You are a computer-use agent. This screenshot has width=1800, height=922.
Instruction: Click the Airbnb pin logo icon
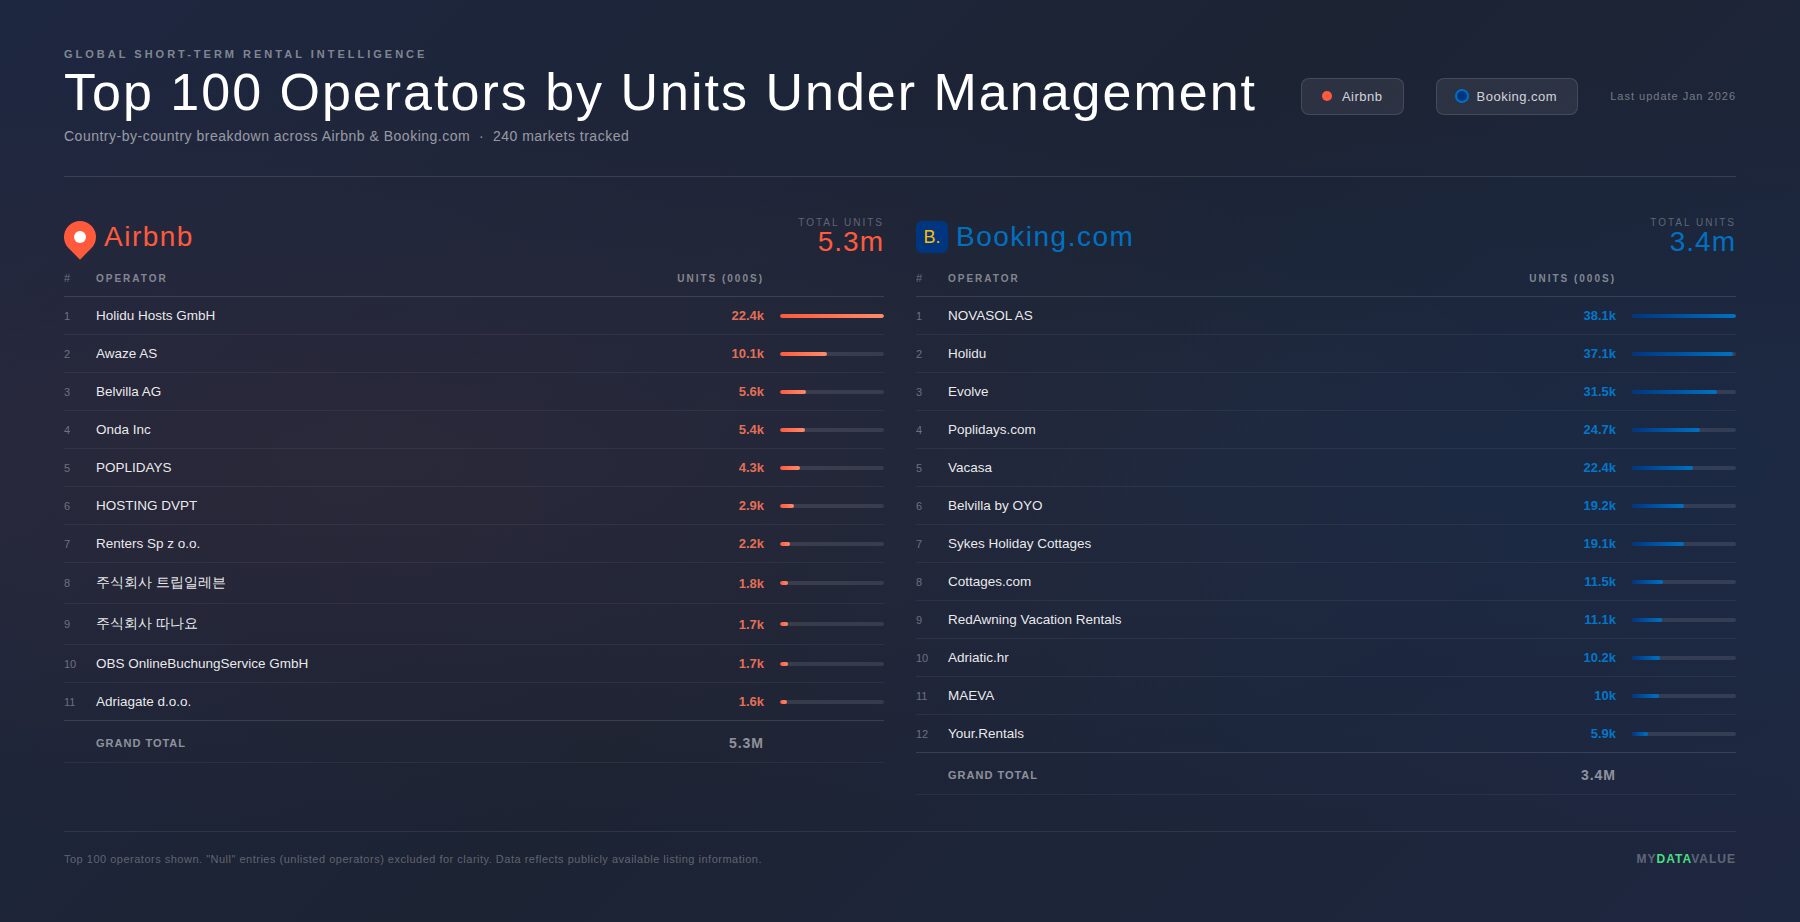pos(80,239)
